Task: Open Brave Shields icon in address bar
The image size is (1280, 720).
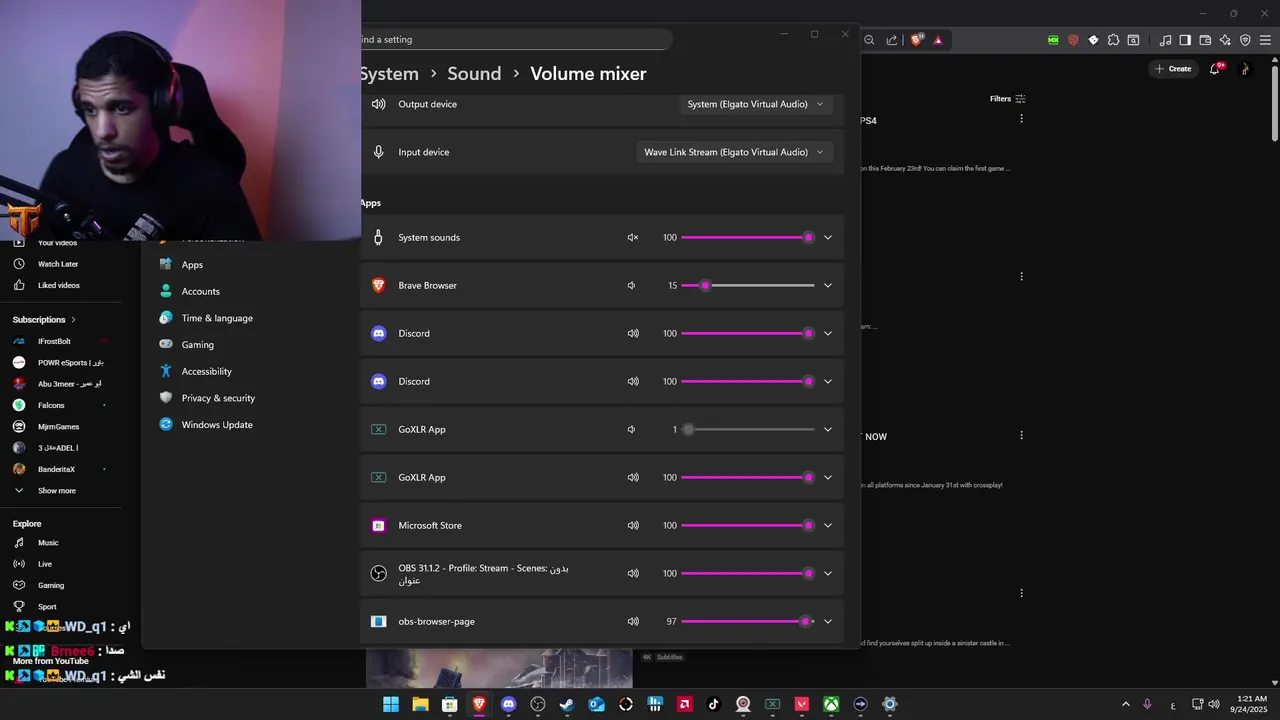Action: point(916,40)
